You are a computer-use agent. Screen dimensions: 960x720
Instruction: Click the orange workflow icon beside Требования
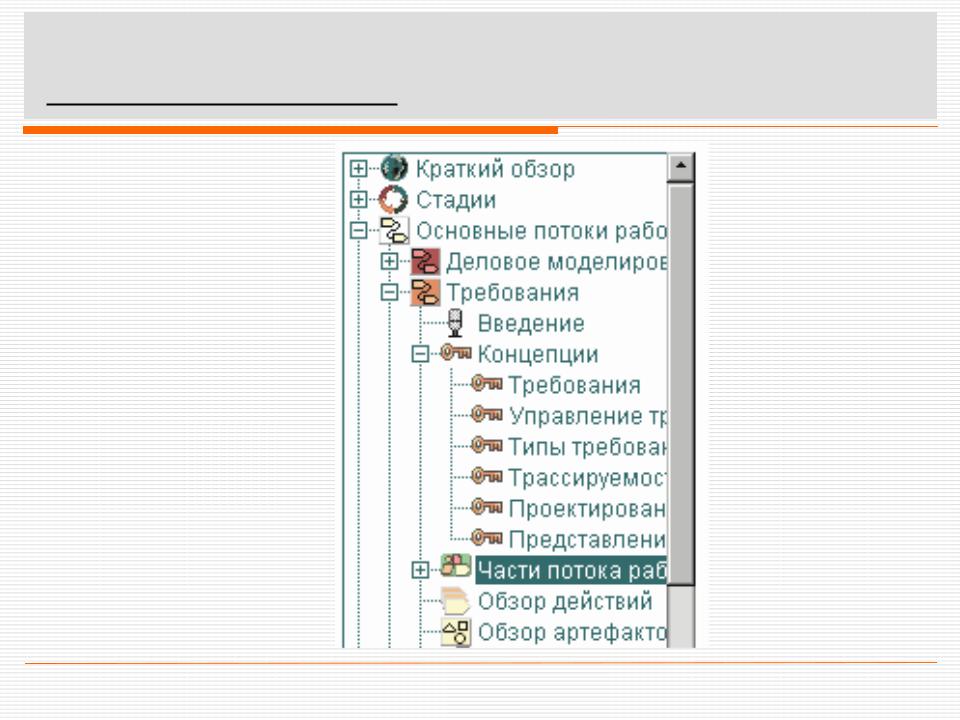[425, 292]
